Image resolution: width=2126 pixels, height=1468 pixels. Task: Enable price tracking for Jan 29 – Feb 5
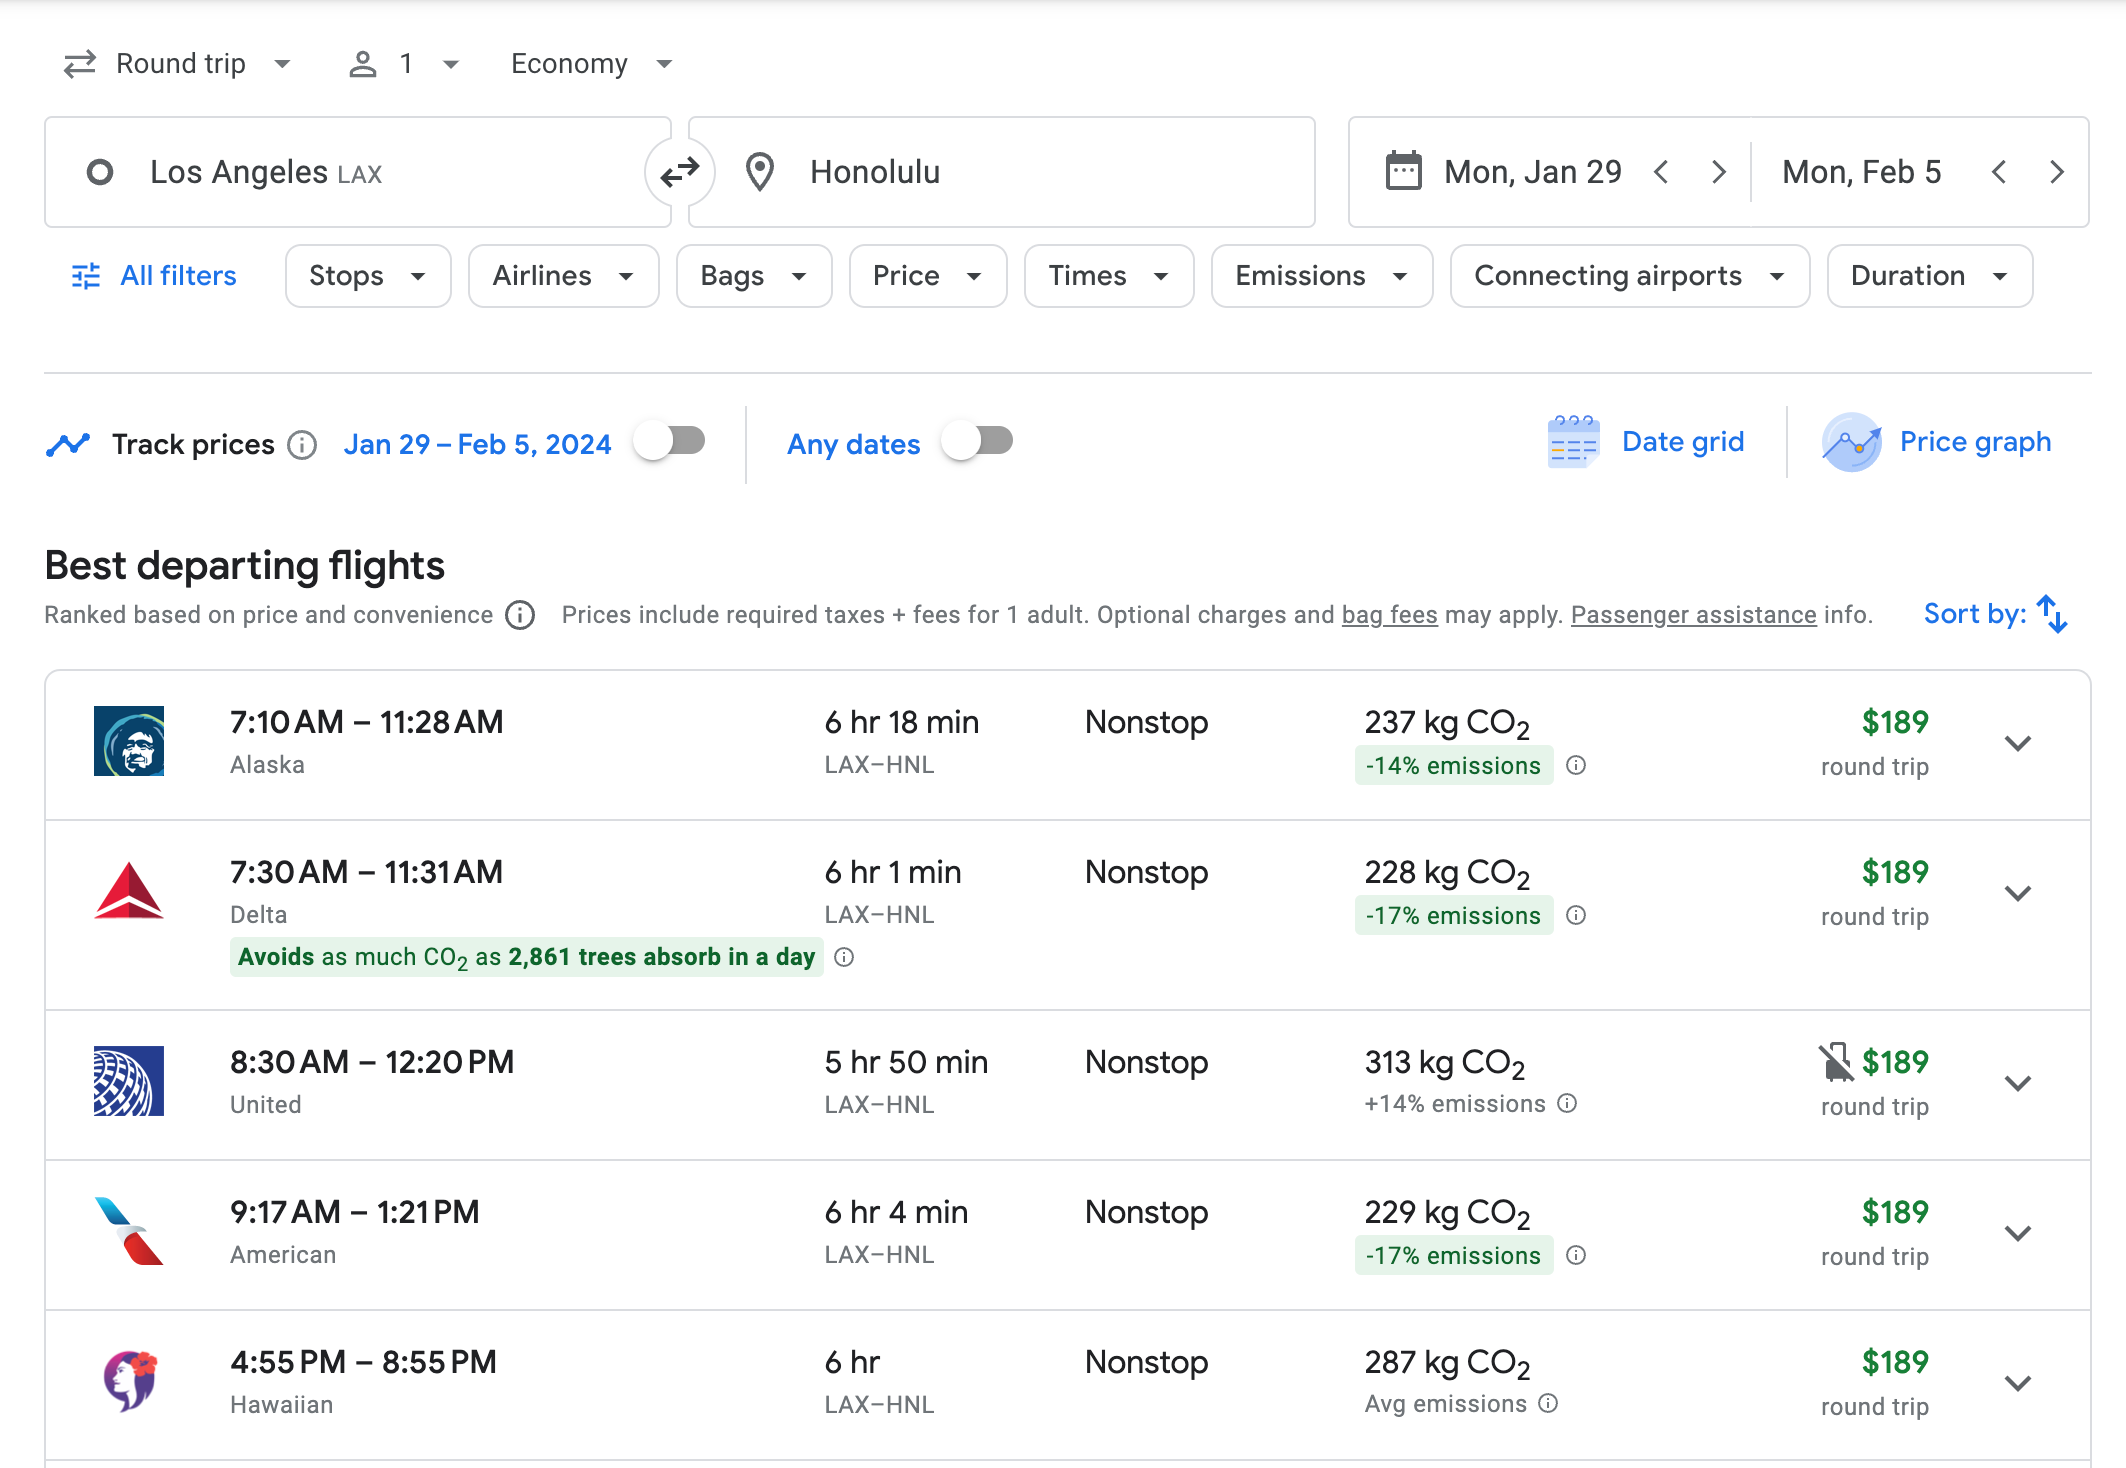pos(670,441)
